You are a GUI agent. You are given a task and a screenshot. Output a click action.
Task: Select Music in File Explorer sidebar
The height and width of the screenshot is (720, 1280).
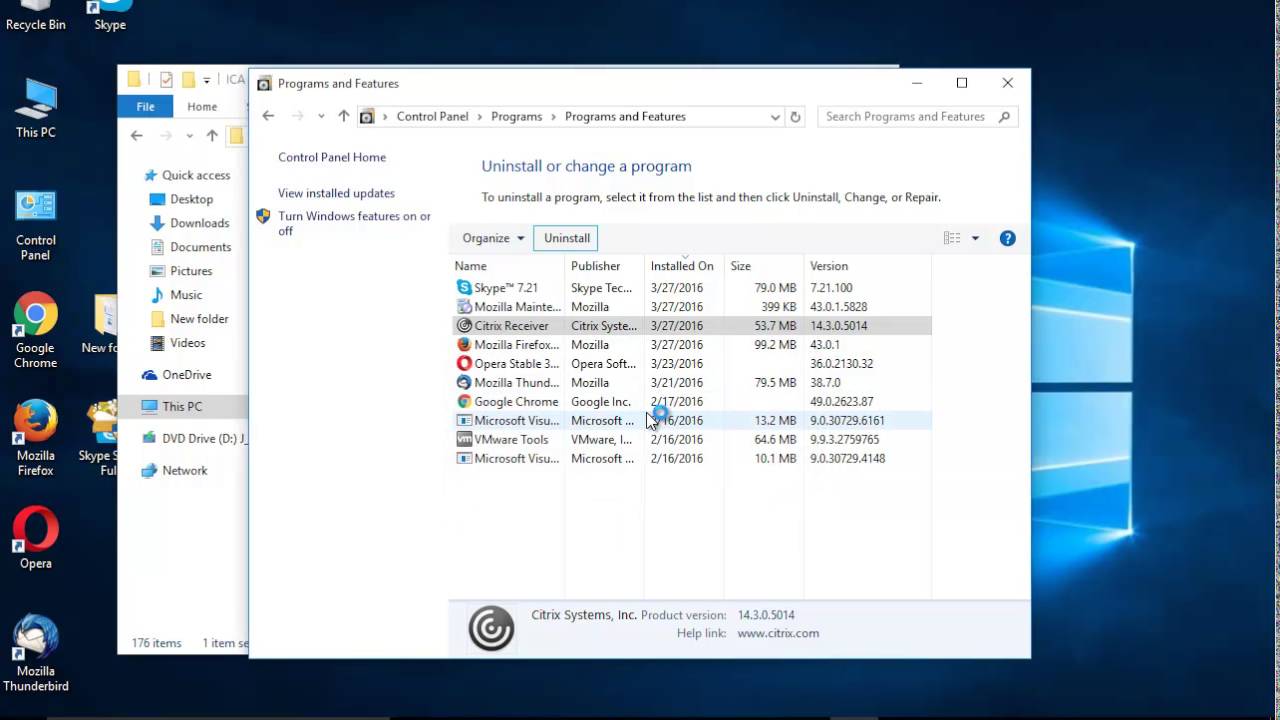coord(186,295)
